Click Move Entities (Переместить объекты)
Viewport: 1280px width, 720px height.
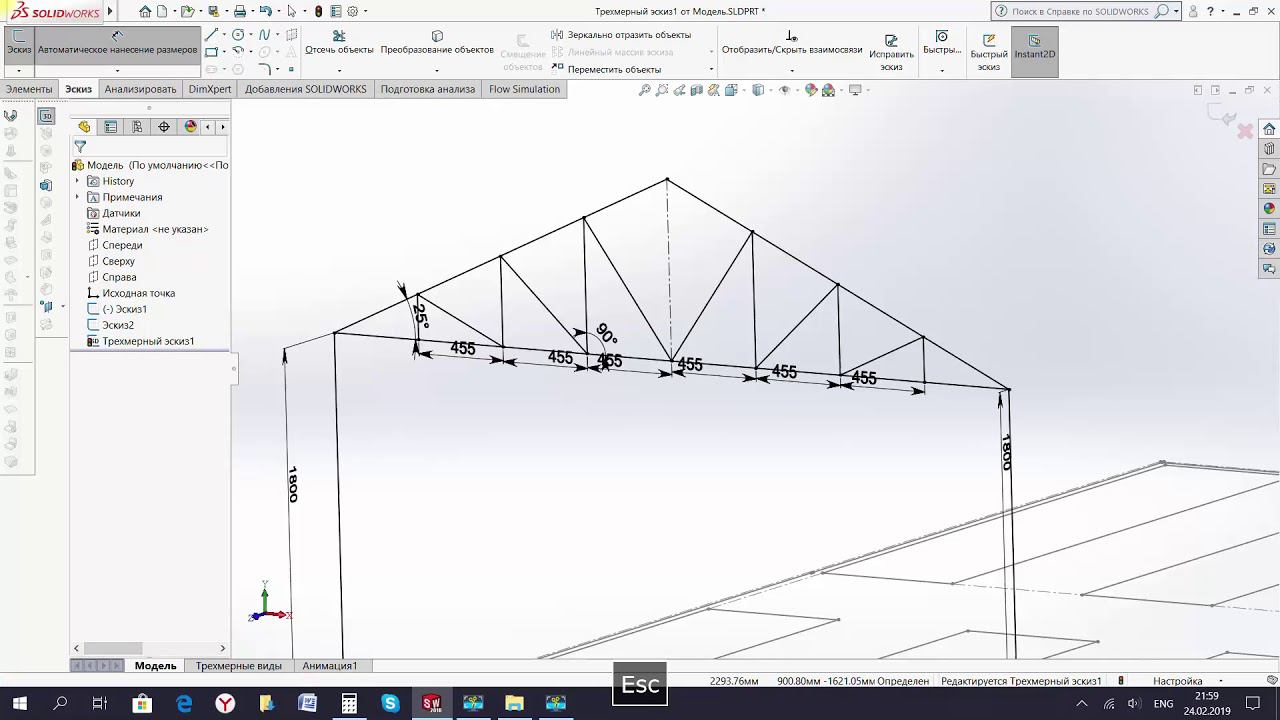606,69
